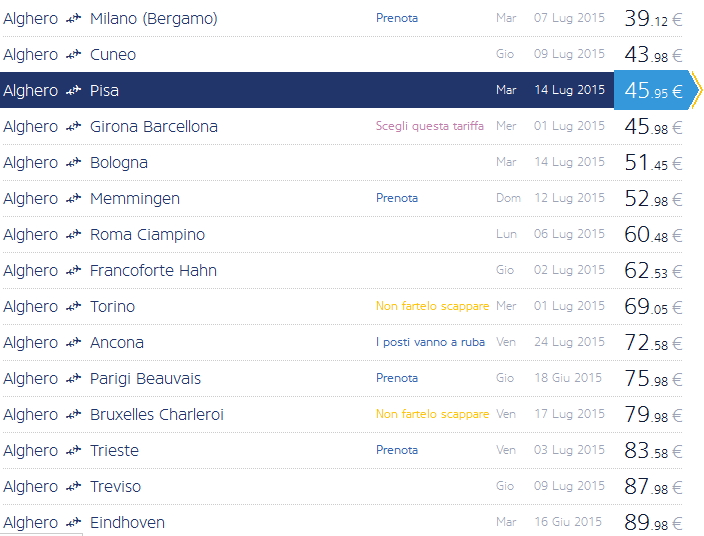Click 'Scegli questa tariffa' for Girona Barcellona

[429, 126]
